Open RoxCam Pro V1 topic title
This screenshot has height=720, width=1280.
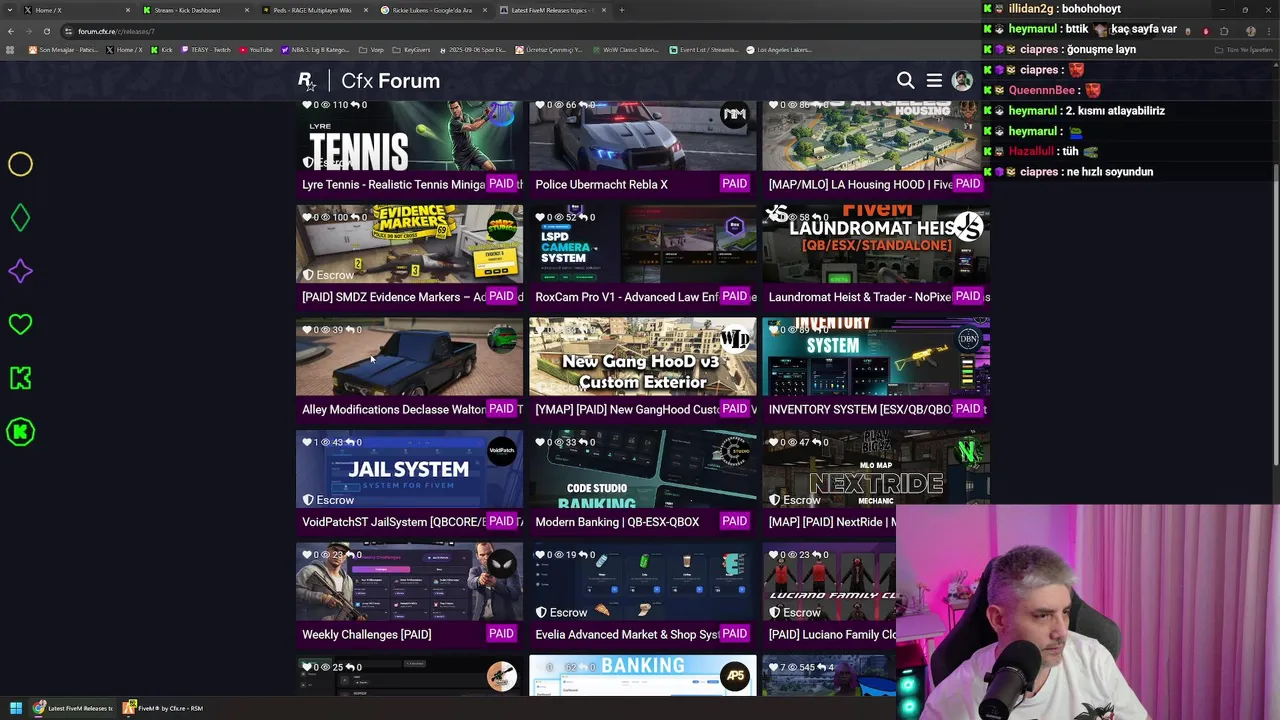coord(627,297)
